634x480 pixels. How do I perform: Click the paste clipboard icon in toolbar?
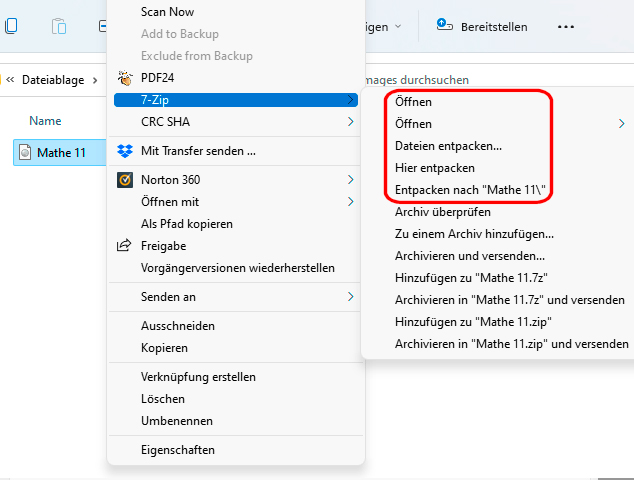pyautogui.click(x=59, y=27)
